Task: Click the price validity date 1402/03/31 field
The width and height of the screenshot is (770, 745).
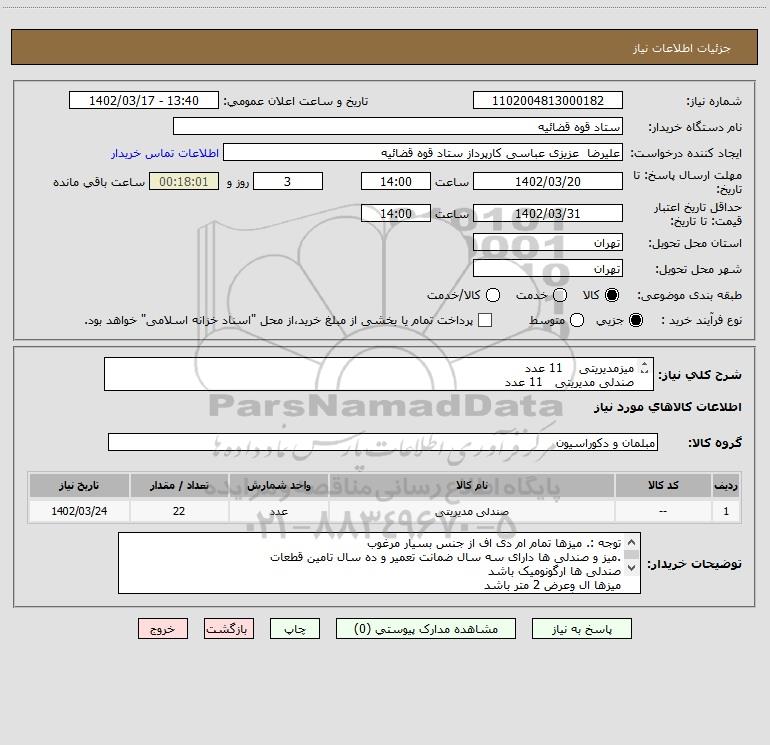Action: pos(548,214)
